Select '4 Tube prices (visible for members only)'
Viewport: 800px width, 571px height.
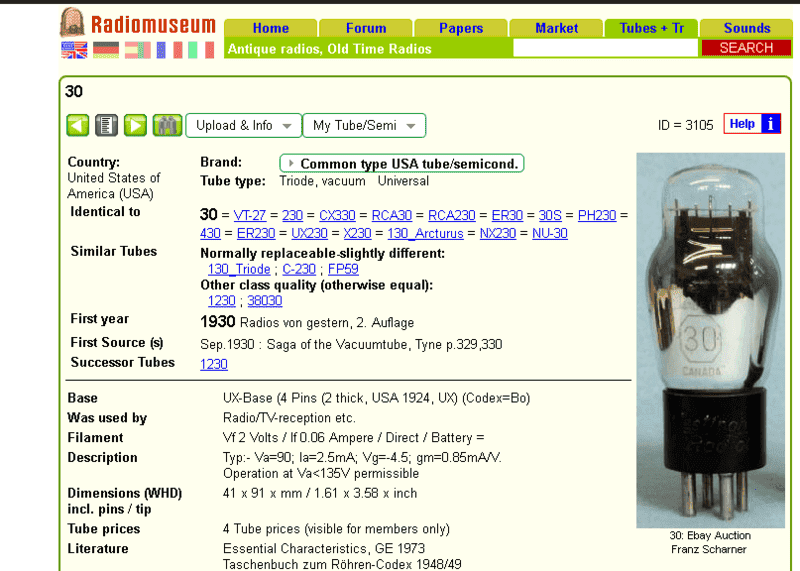336,529
